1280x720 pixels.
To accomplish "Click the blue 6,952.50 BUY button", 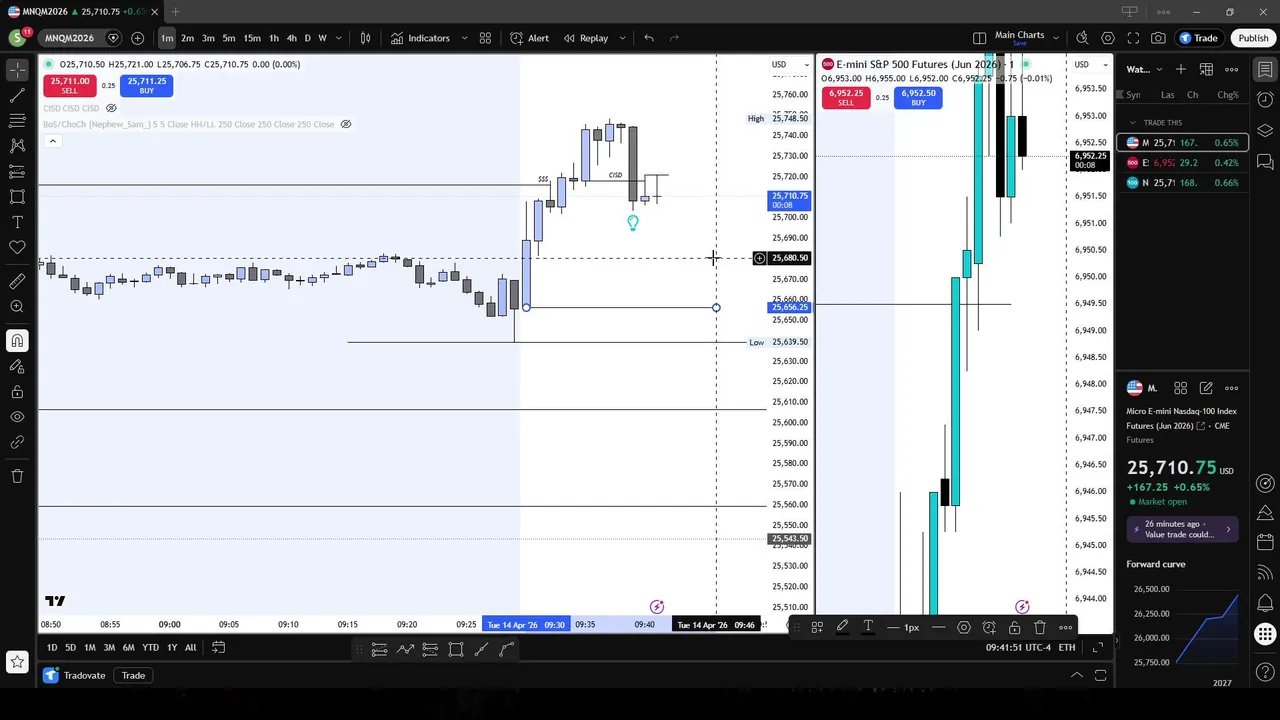I will 918,97.
